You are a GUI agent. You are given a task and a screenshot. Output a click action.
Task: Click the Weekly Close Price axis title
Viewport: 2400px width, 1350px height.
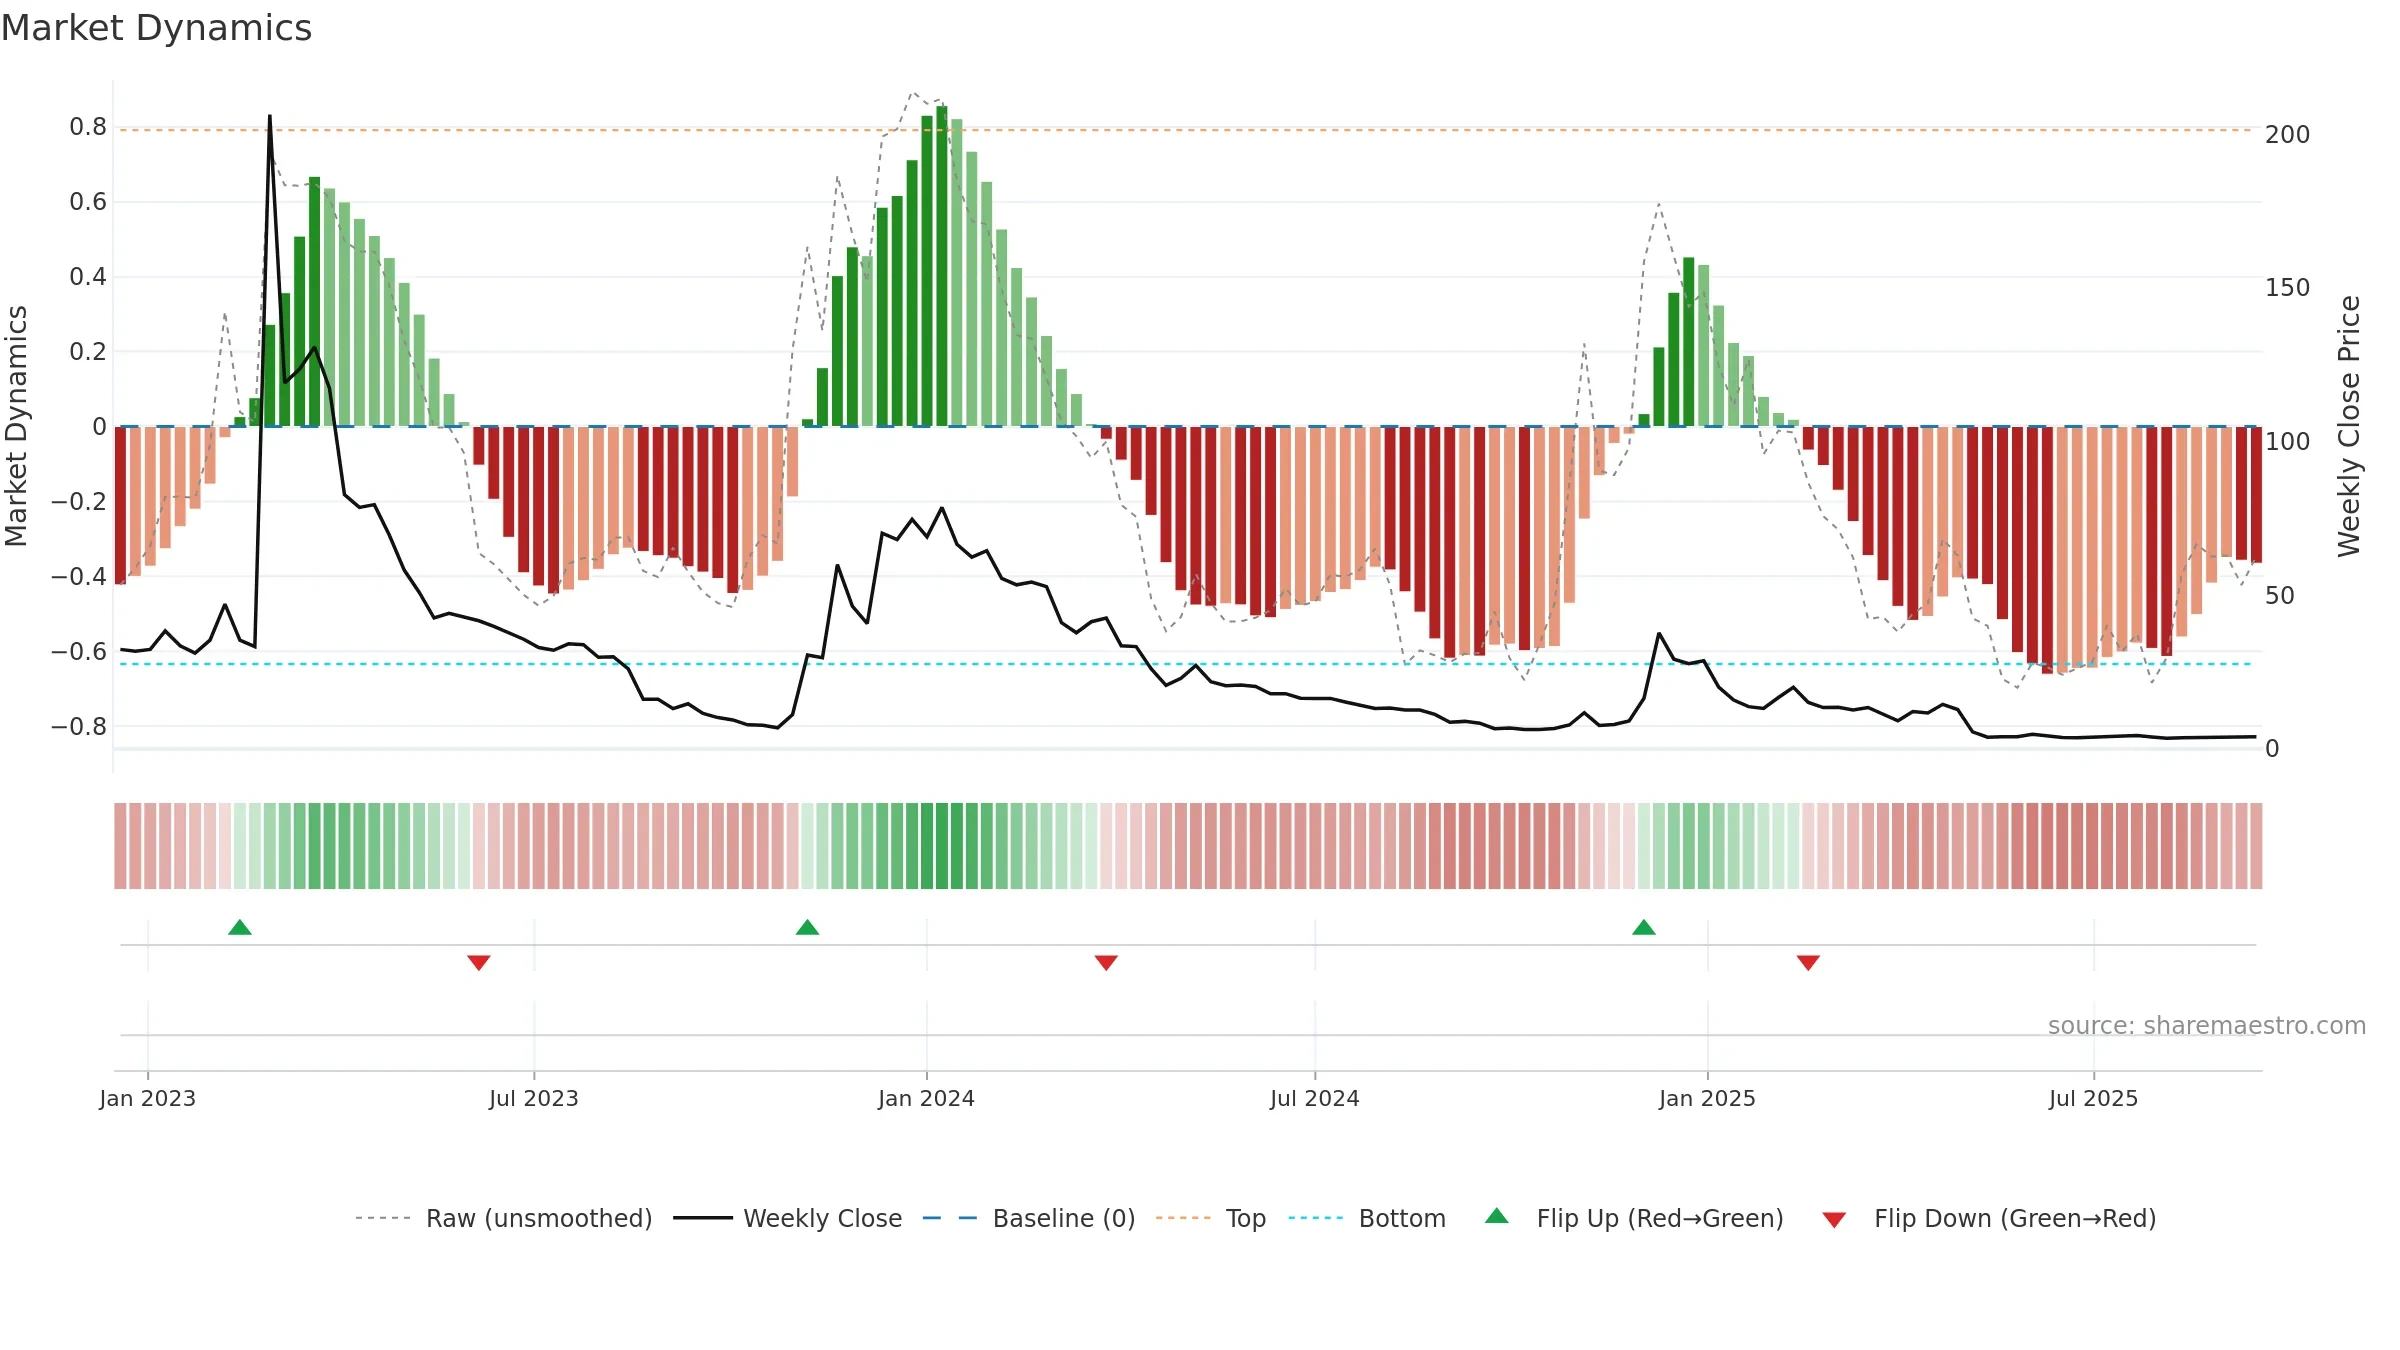tap(2349, 426)
